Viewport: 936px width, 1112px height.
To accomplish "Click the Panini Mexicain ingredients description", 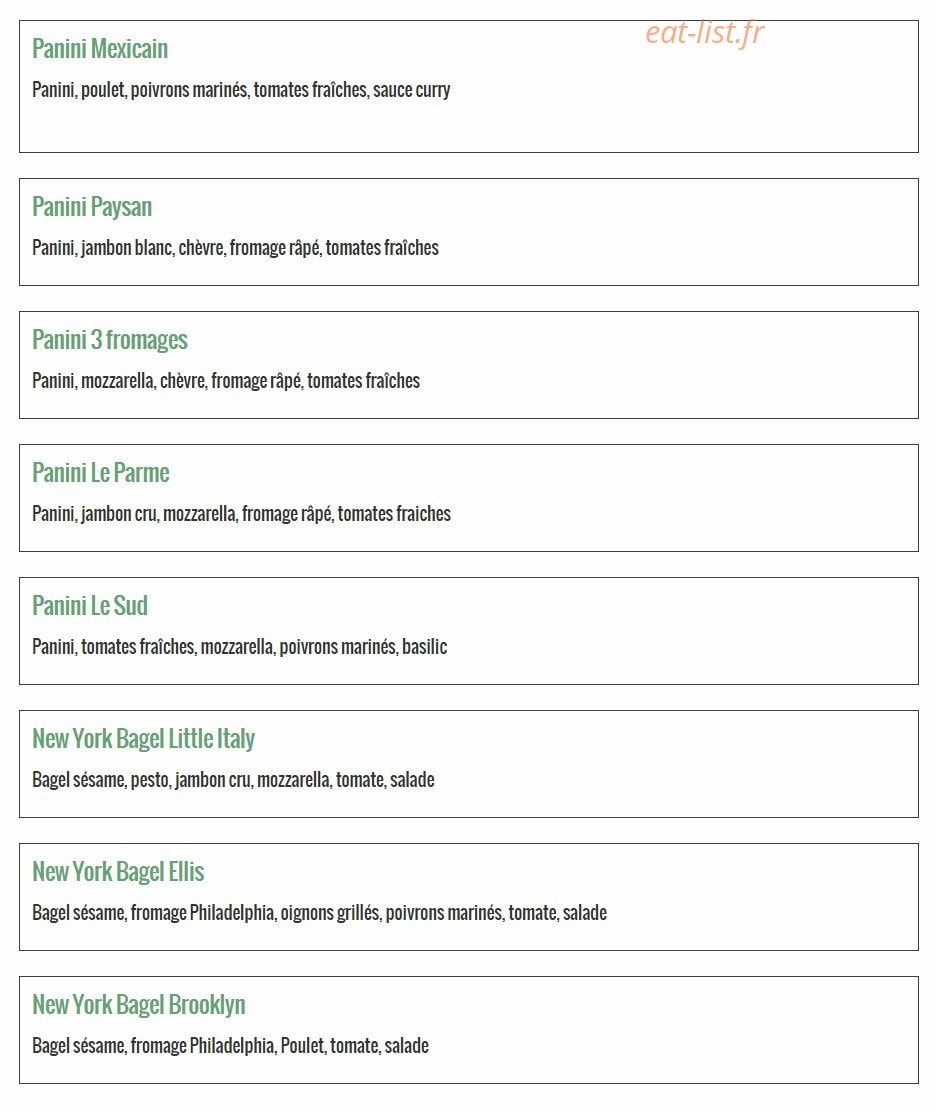I will point(241,90).
